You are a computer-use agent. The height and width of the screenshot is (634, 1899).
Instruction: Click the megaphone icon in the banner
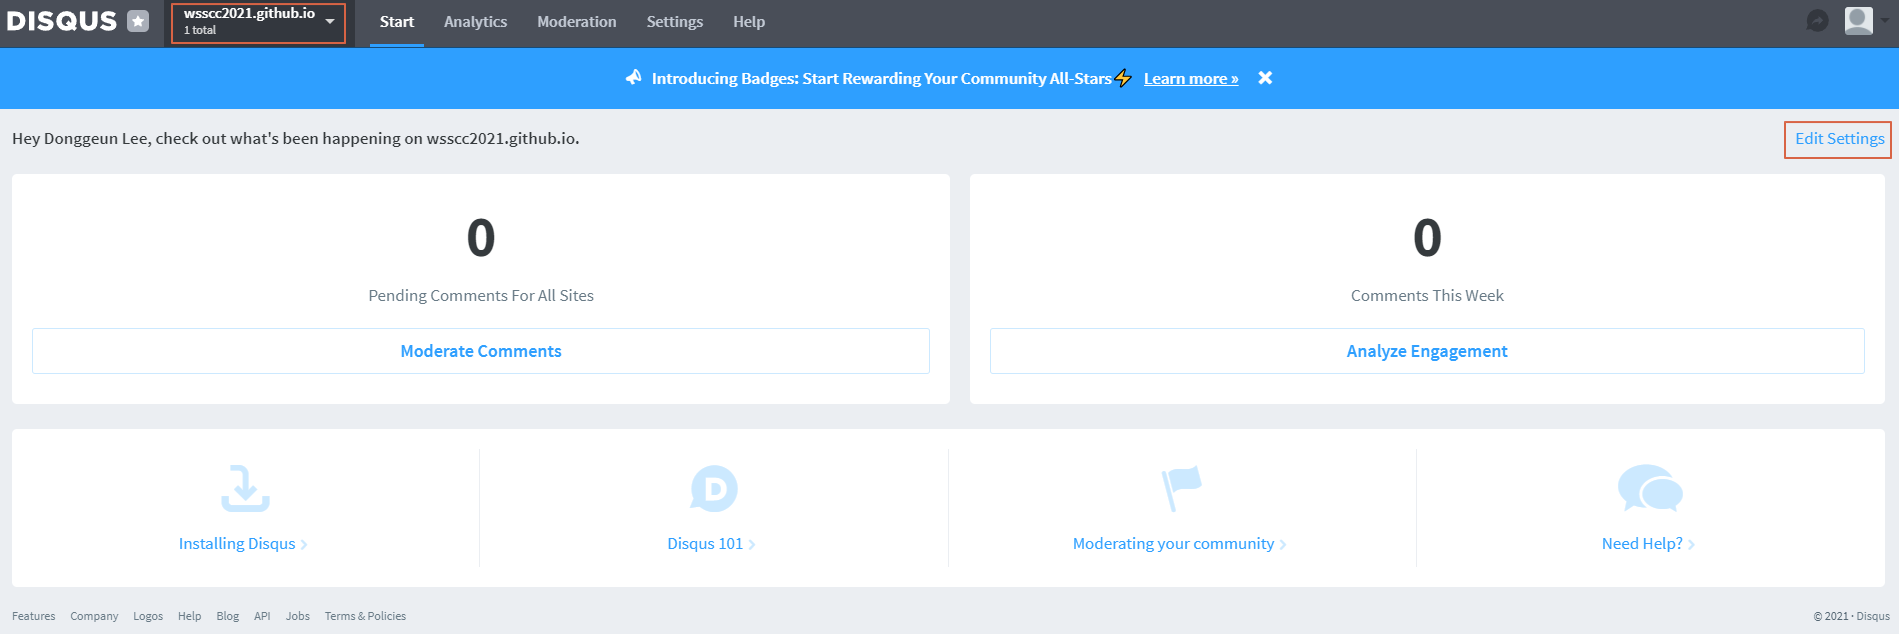click(x=634, y=77)
